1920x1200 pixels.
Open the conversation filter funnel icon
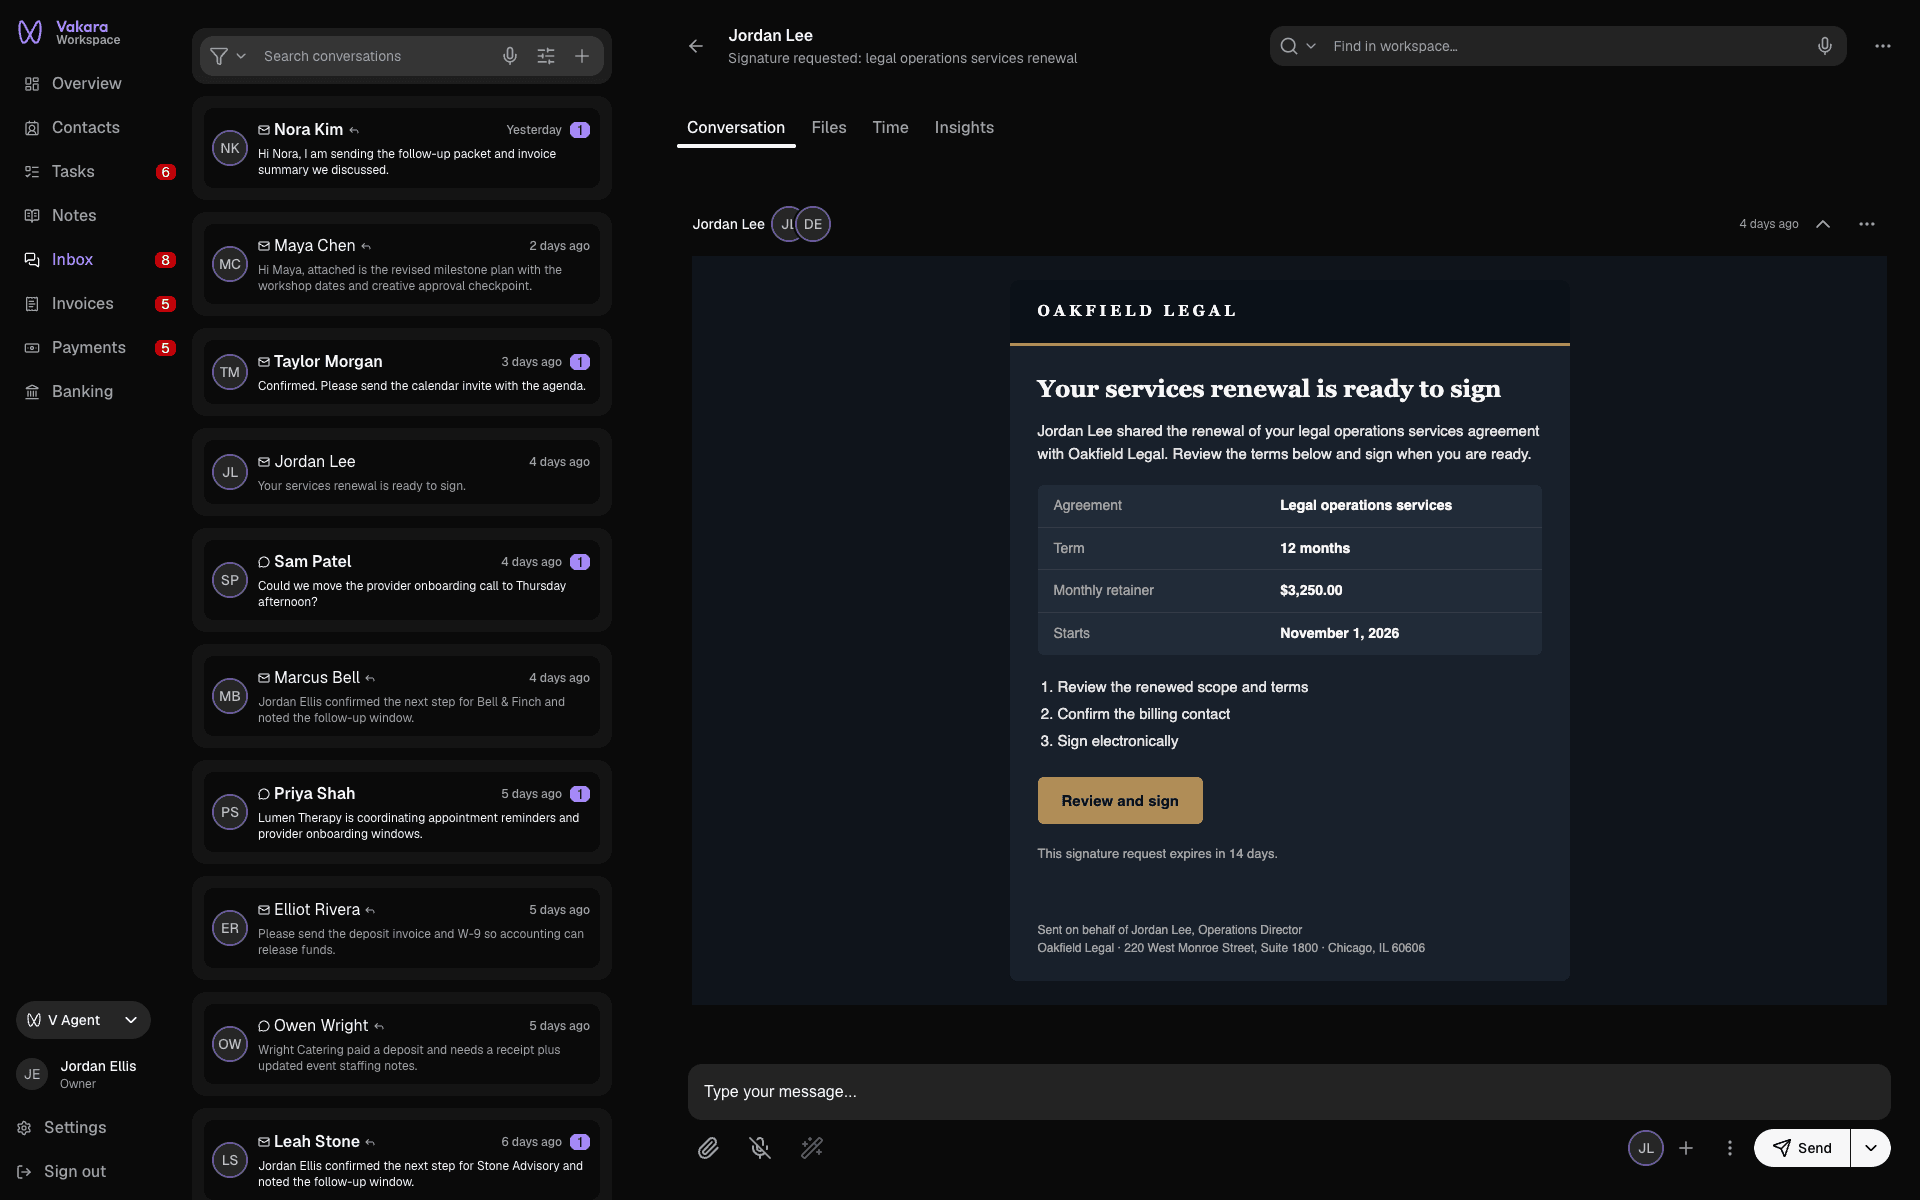tap(219, 56)
